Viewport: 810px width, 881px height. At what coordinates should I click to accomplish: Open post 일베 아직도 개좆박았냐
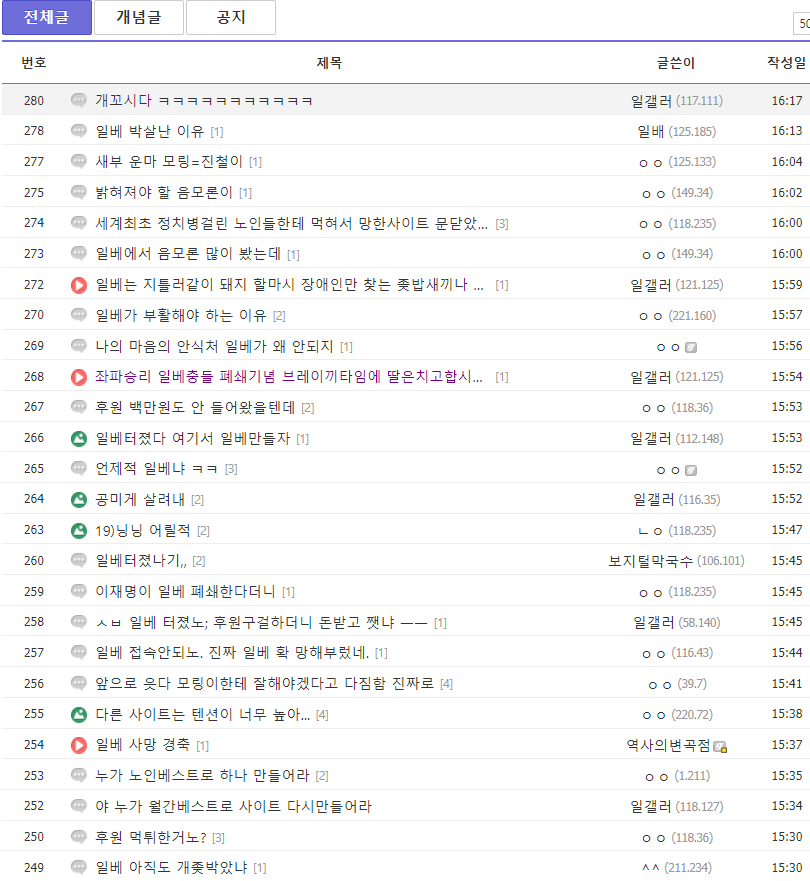pyautogui.click(x=171, y=868)
